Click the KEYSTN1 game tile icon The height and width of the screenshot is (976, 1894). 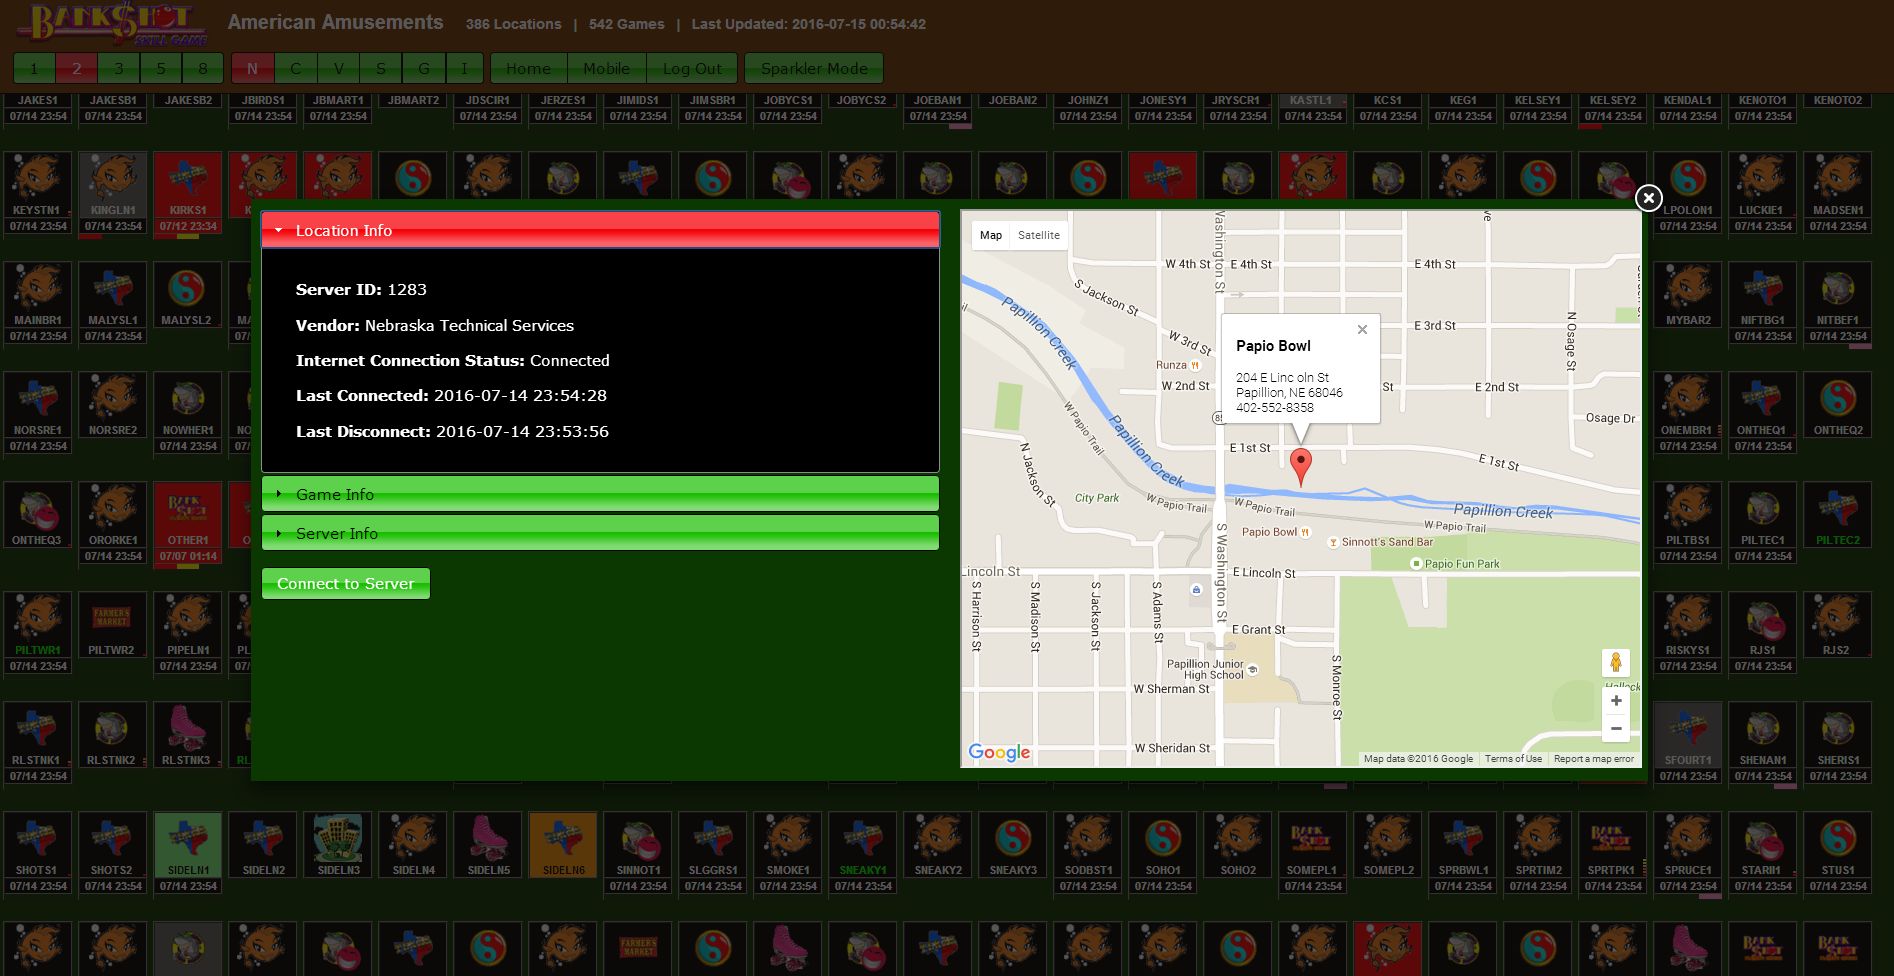(x=38, y=178)
